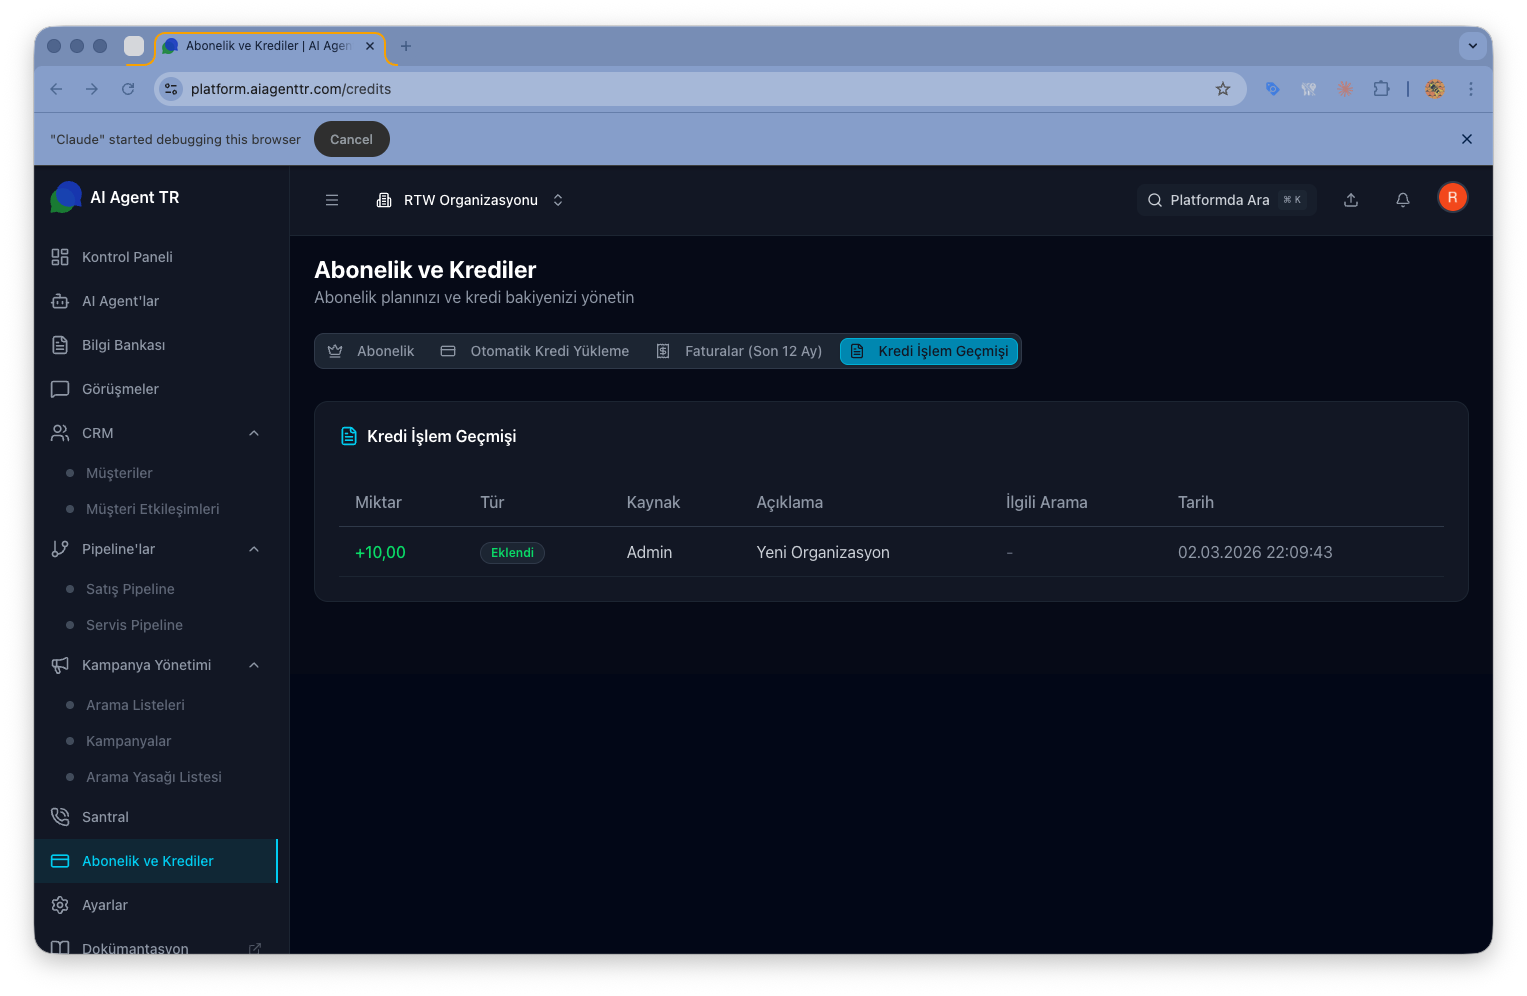Viewport: 1527px width, 996px height.
Task: Click the Eklendi badge in the table
Action: (512, 553)
